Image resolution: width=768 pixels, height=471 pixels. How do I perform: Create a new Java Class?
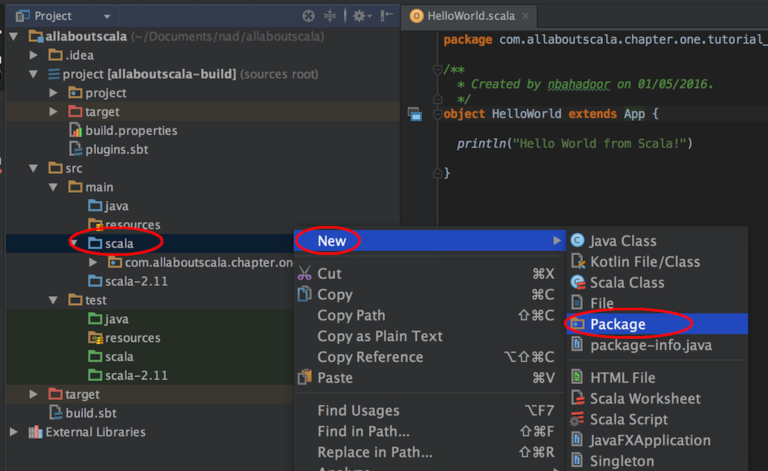657,241
